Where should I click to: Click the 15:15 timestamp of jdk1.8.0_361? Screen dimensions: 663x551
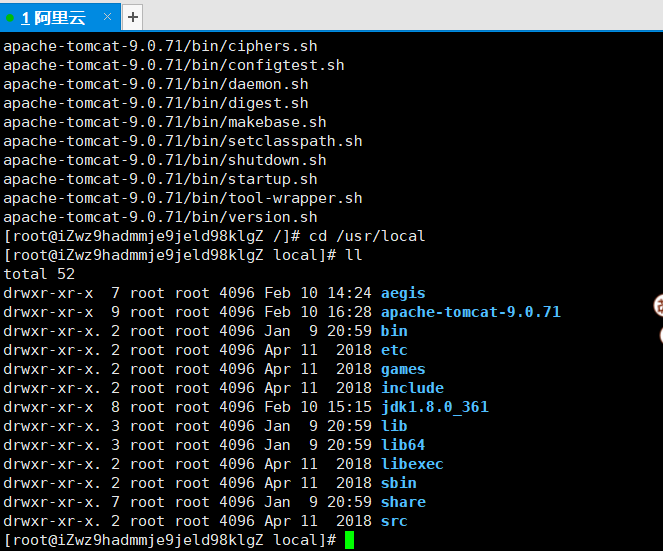349,407
